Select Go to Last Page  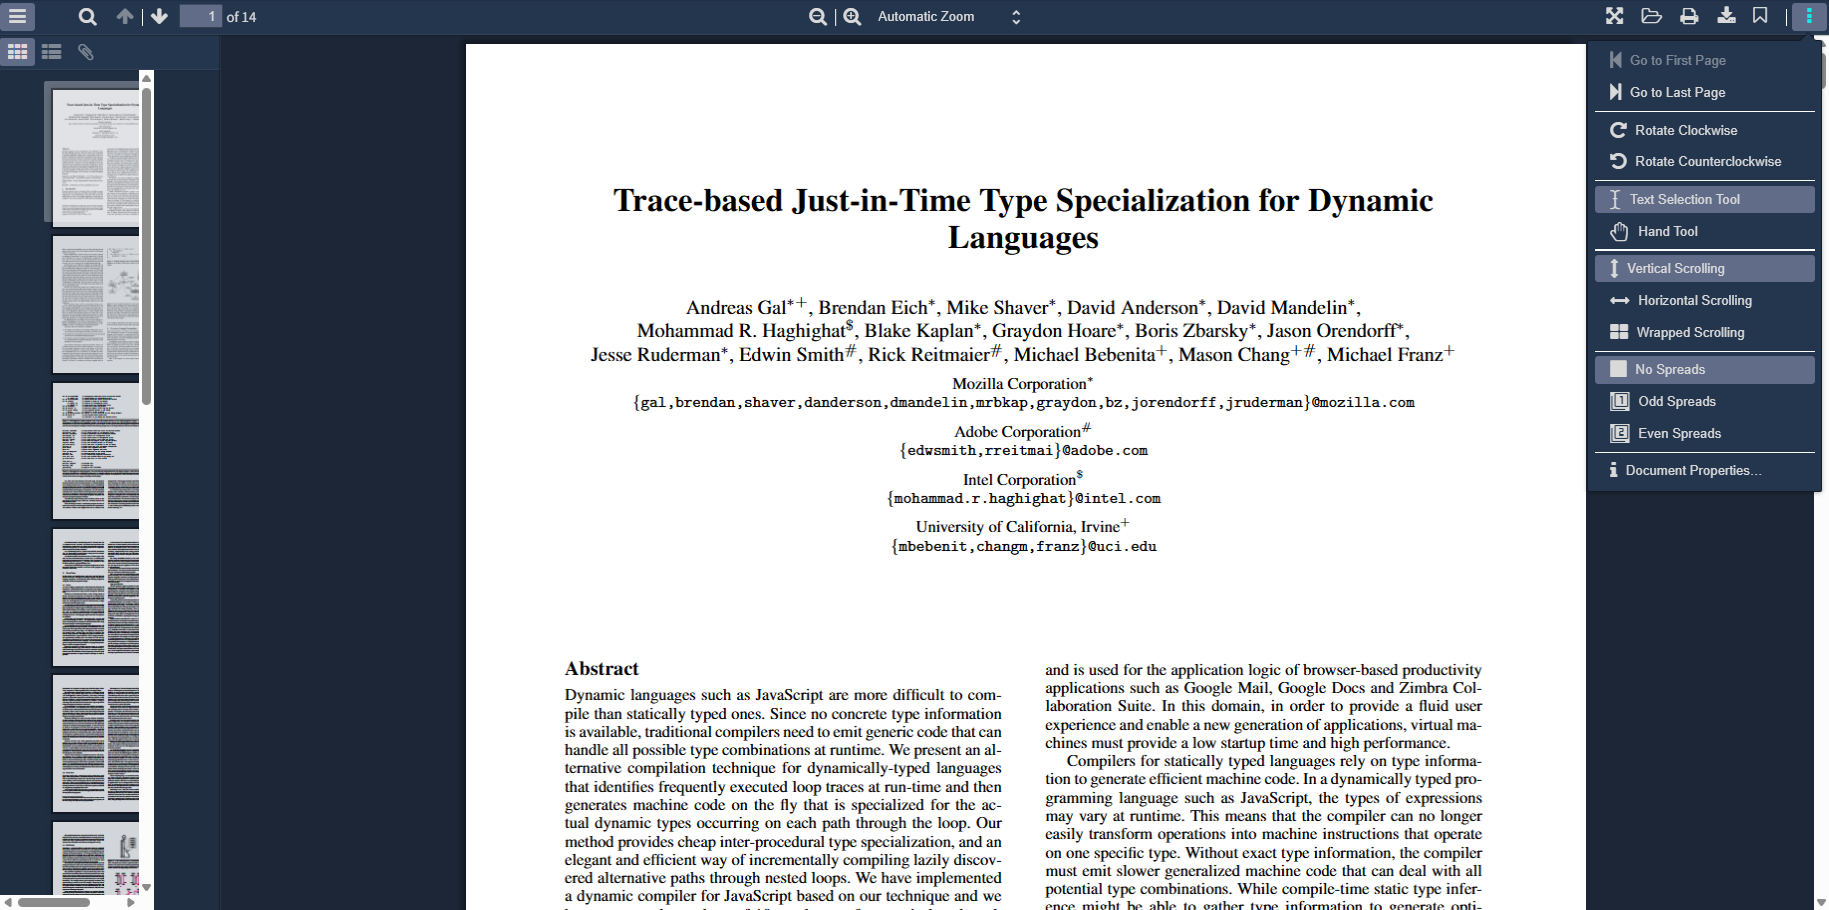pyautogui.click(x=1704, y=92)
